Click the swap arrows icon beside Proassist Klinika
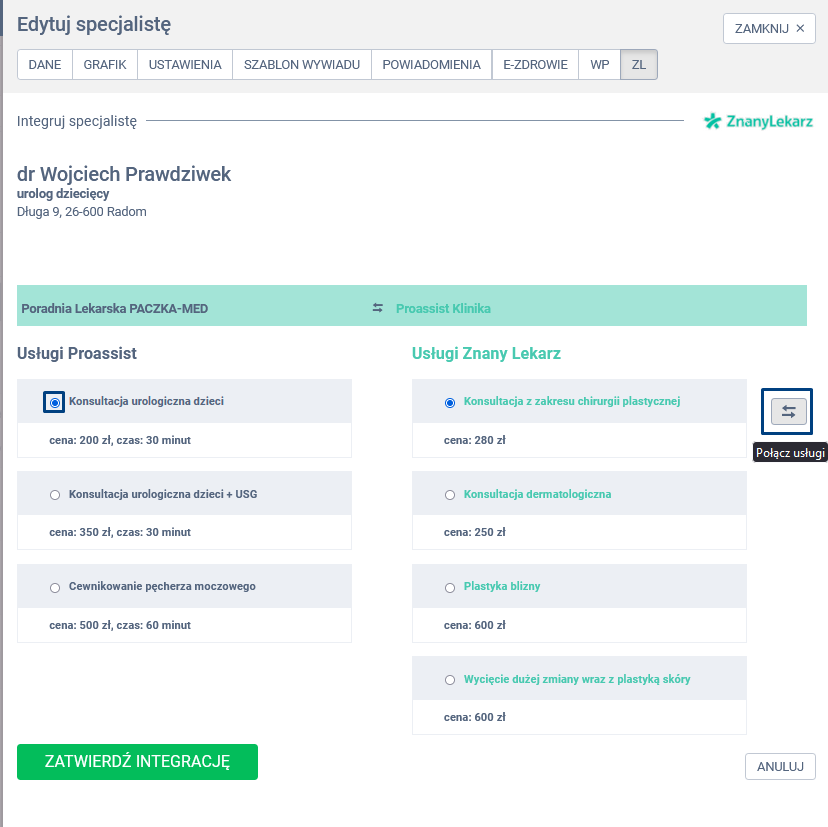The height and width of the screenshot is (827, 828). [378, 308]
